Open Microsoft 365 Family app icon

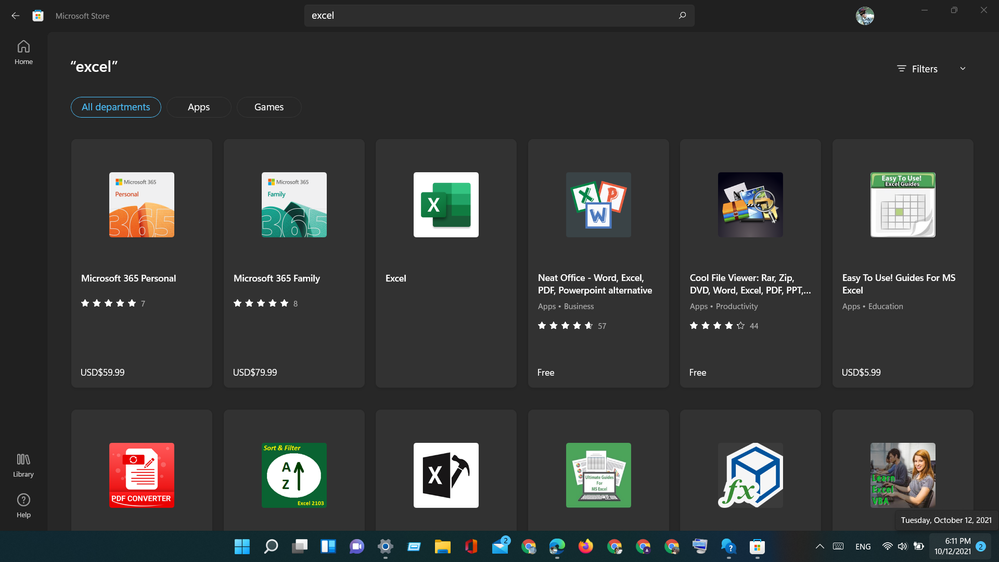[294, 205]
